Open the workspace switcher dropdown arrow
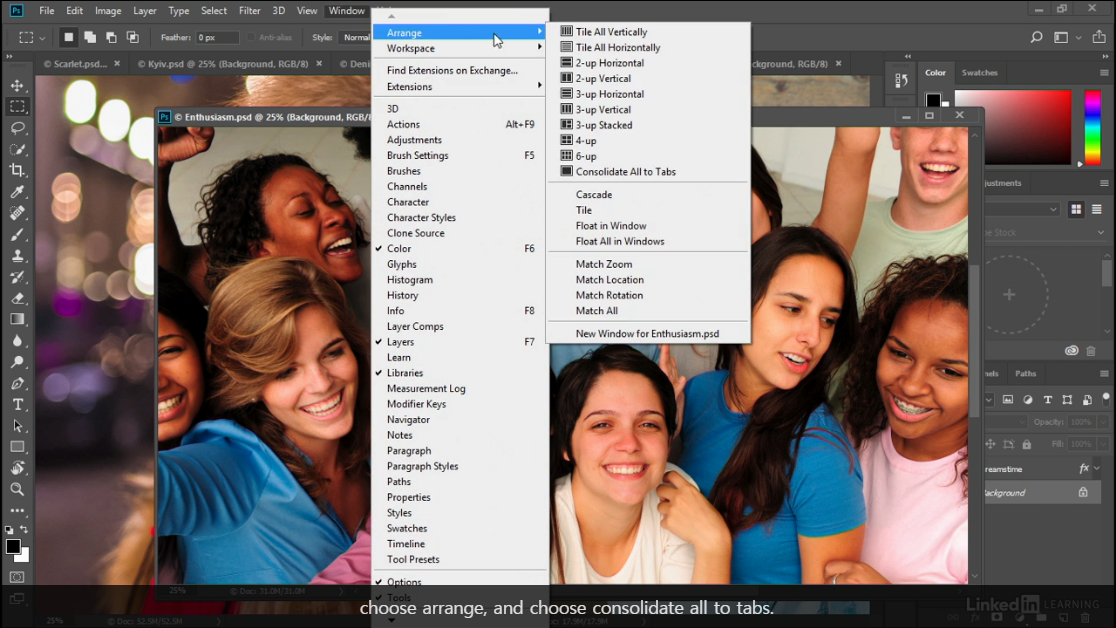 pos(1078,37)
